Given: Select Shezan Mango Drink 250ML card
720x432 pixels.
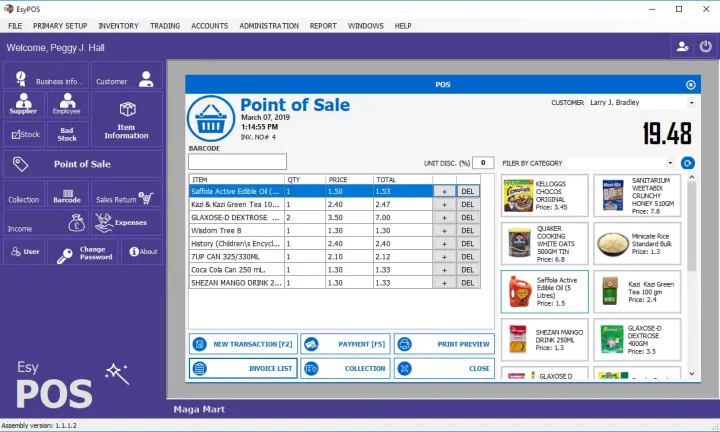Looking at the screenshot, I should (x=545, y=340).
